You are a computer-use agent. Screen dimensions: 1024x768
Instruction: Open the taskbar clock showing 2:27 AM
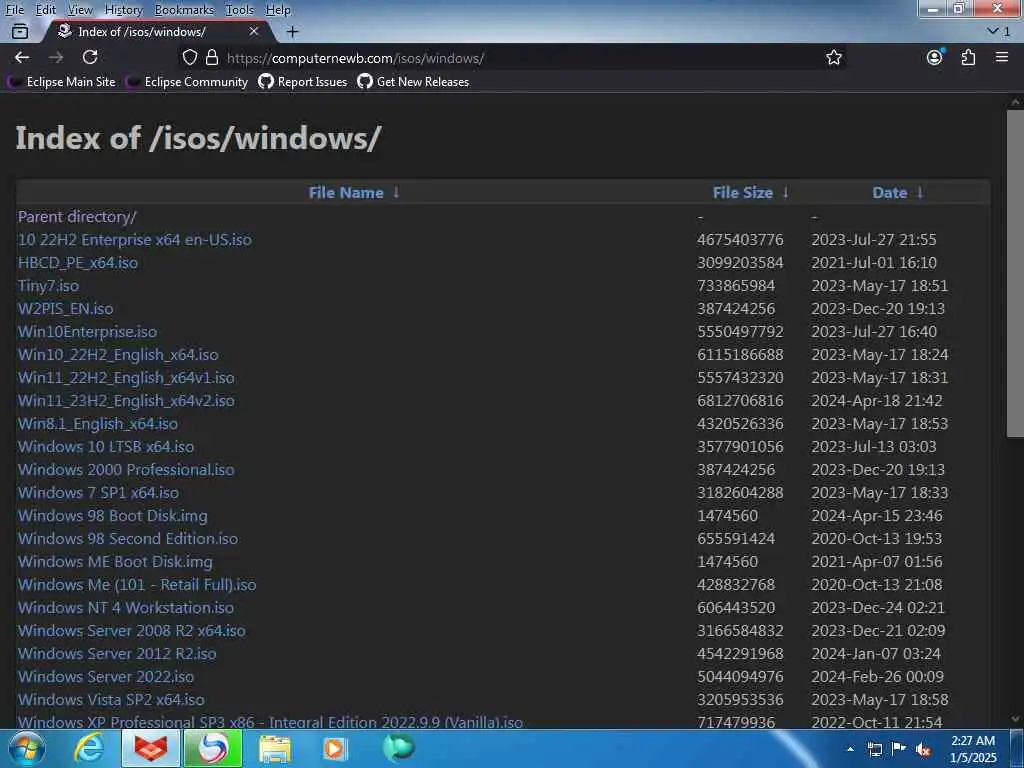[x=973, y=749]
